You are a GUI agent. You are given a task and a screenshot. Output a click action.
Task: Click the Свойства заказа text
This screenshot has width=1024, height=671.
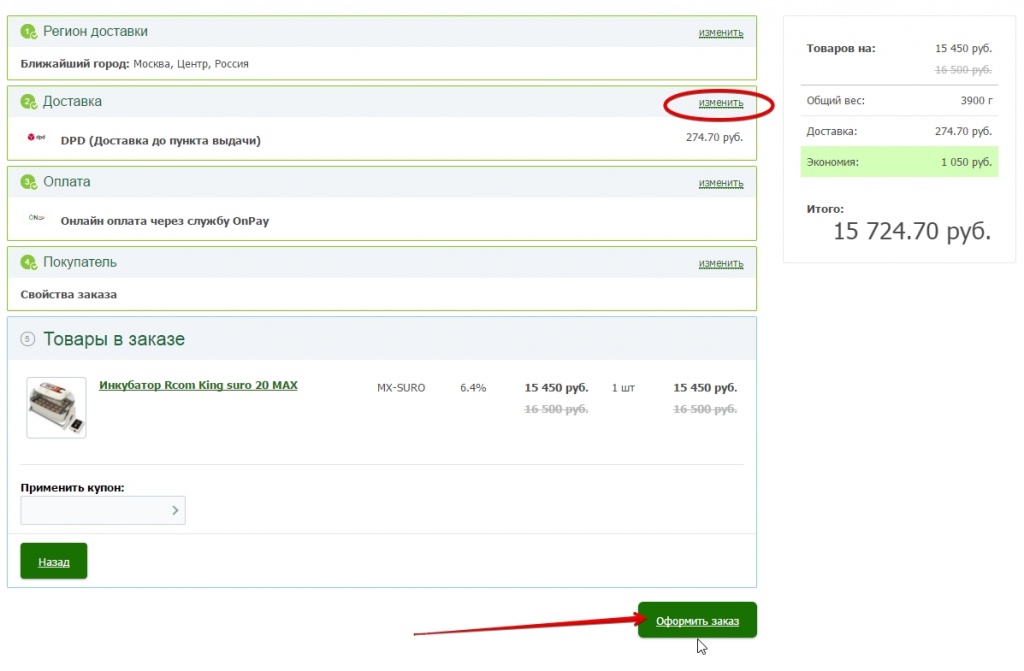pos(69,295)
